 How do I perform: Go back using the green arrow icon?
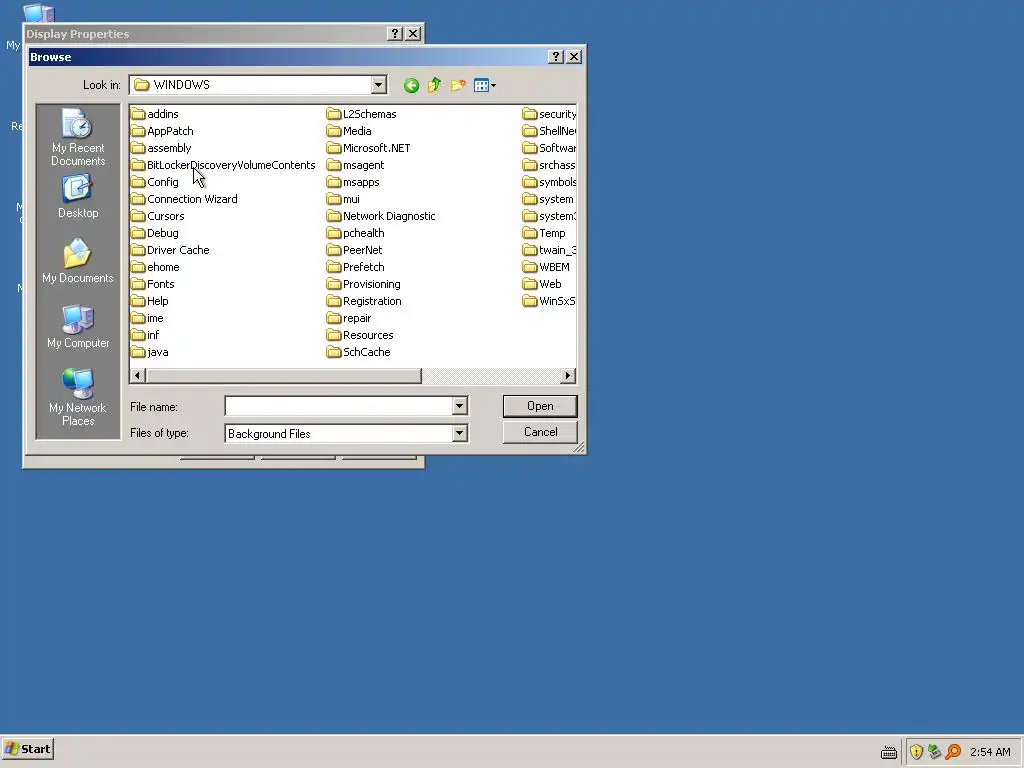[x=411, y=86]
